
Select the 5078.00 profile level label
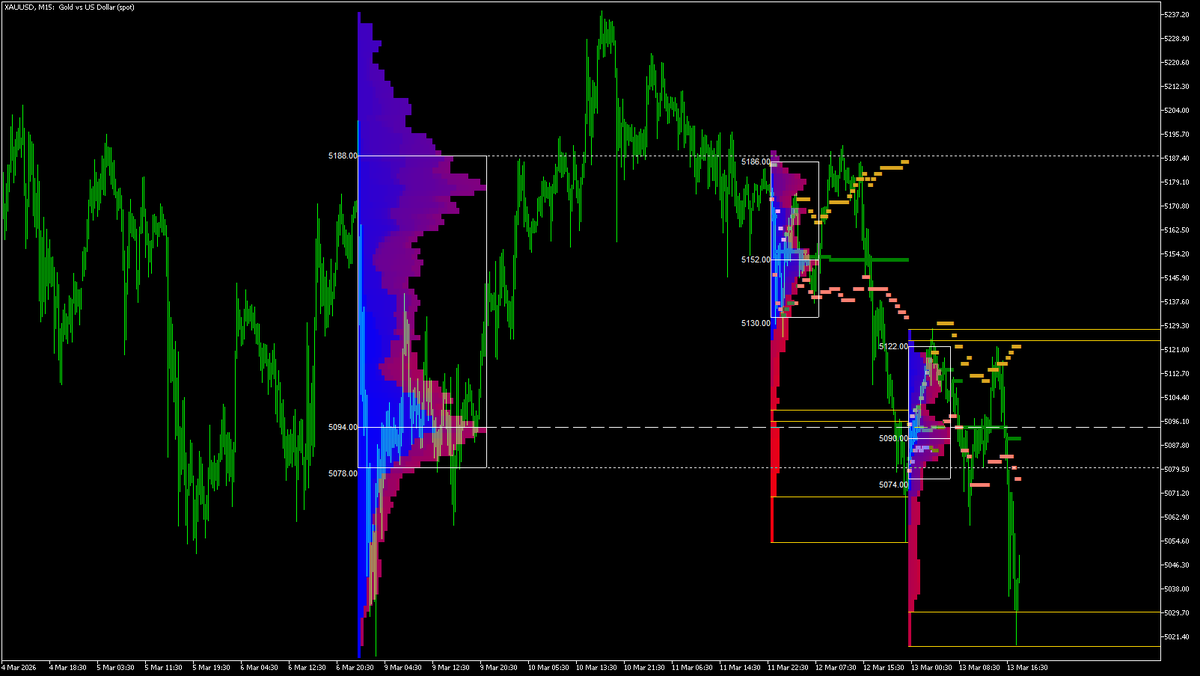tap(342, 473)
